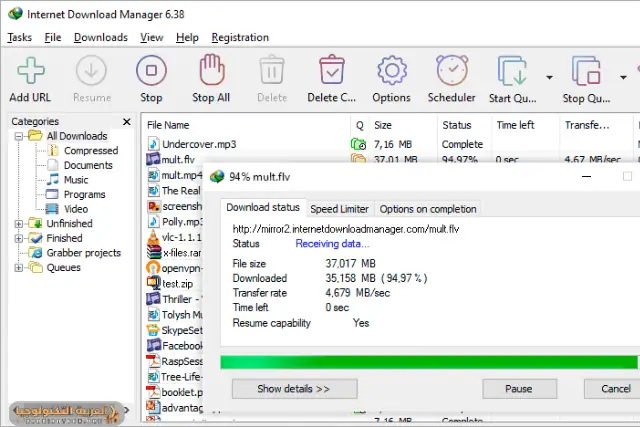Click the RaspSess PDF file icon
640x427 pixels.
coord(153,361)
